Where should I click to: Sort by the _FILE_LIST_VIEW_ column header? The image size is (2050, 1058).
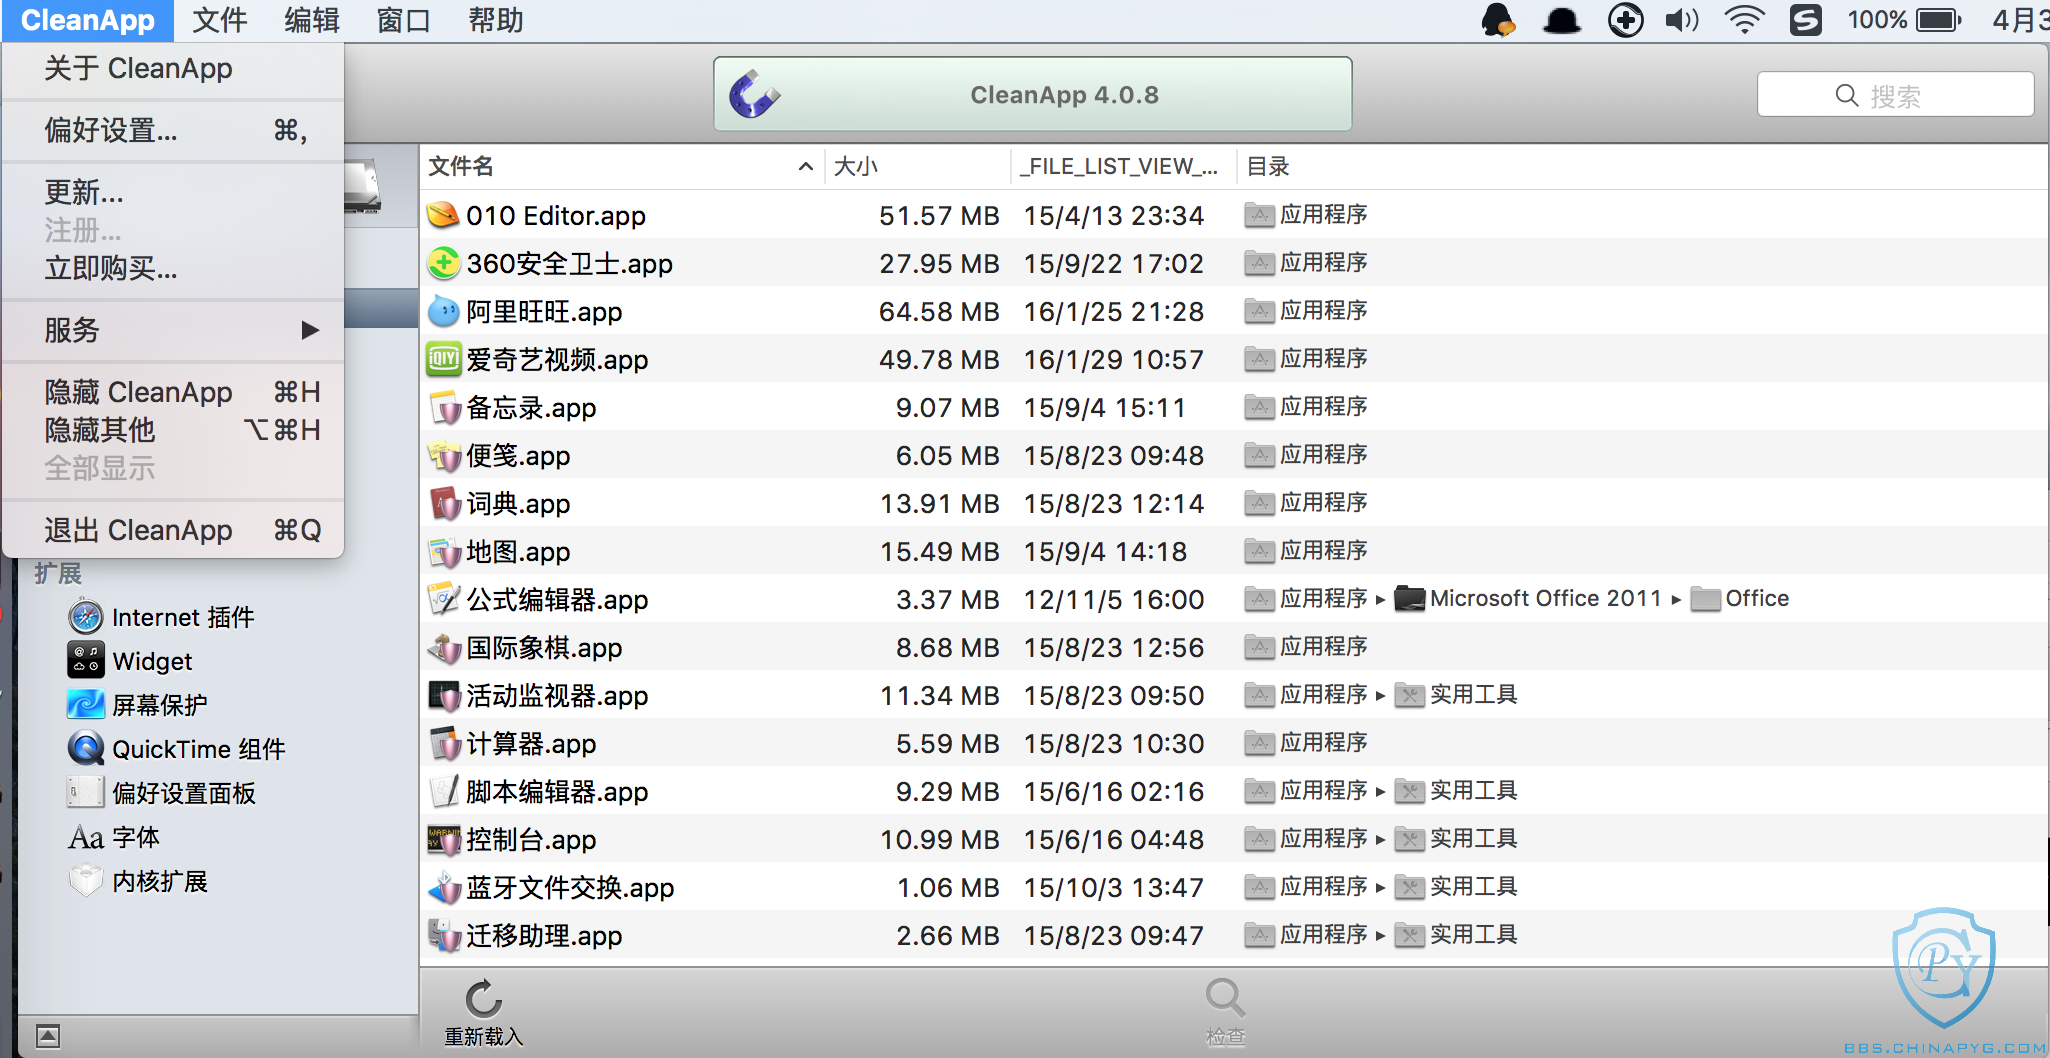[1123, 167]
